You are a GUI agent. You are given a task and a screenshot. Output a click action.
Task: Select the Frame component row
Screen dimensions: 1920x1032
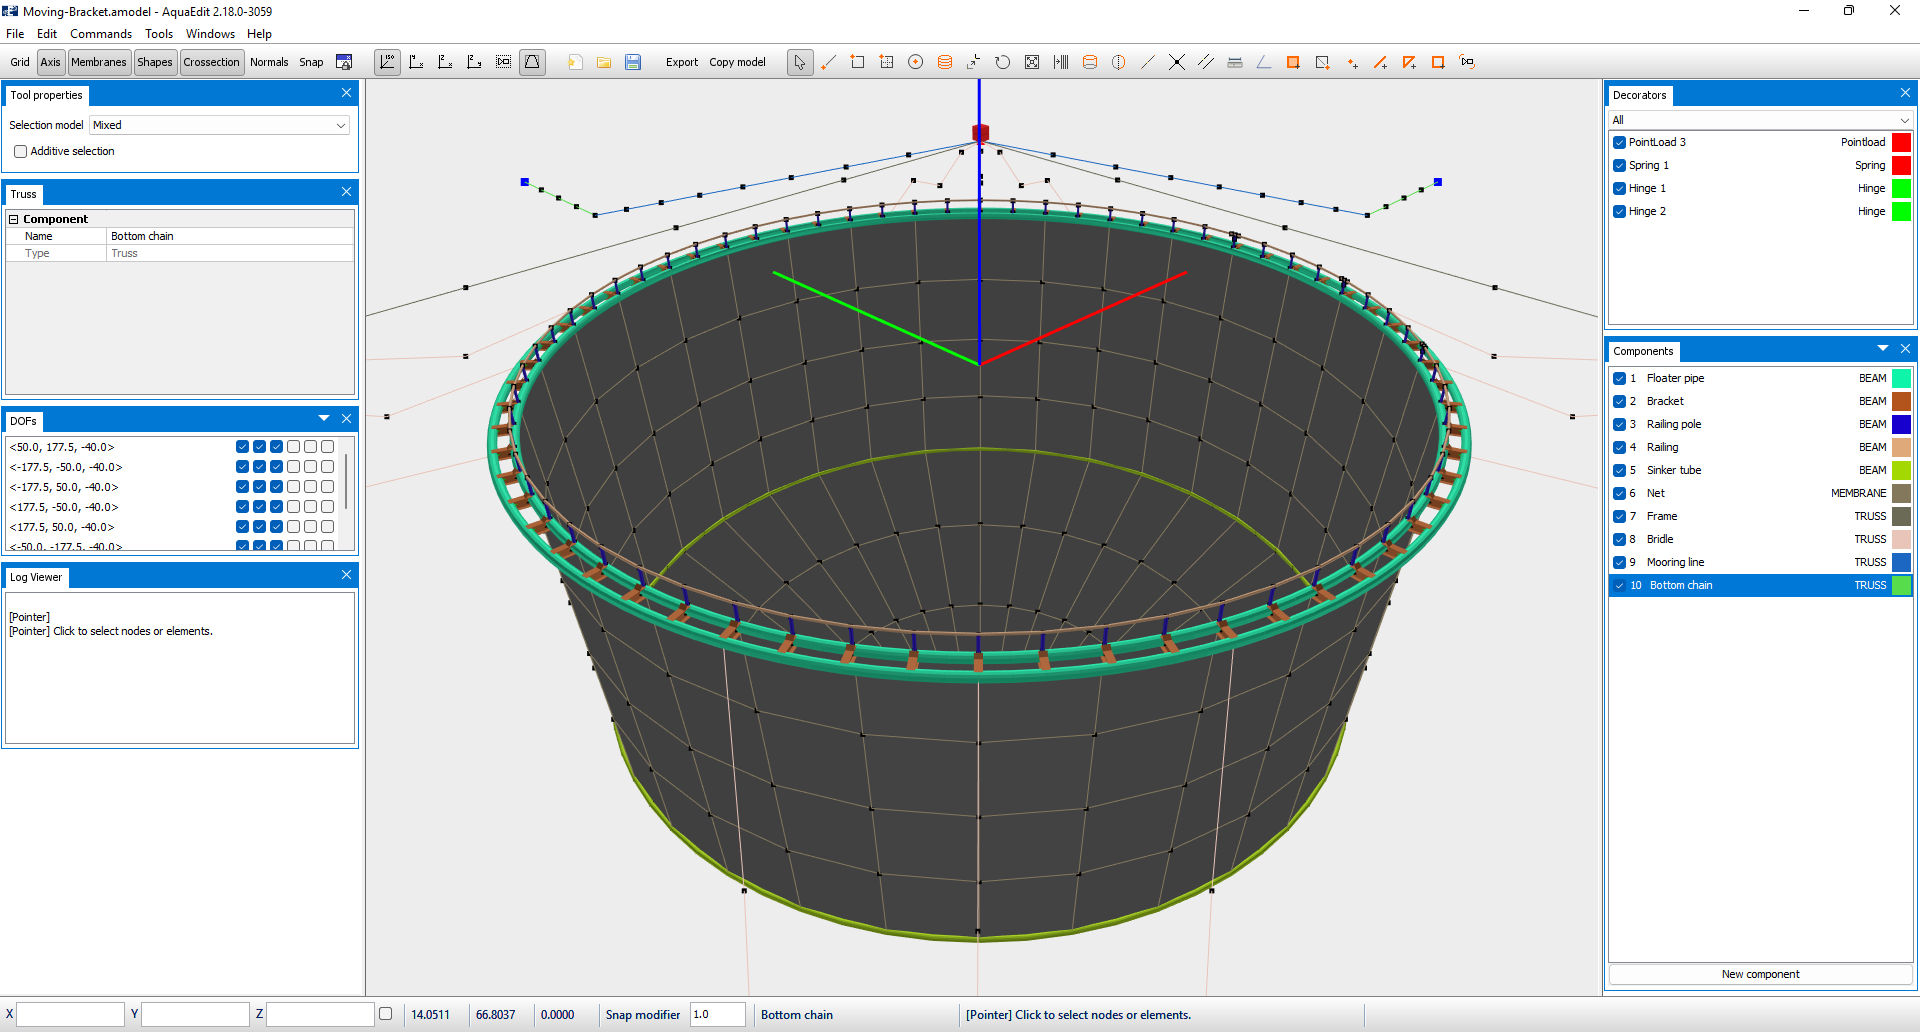[1760, 516]
